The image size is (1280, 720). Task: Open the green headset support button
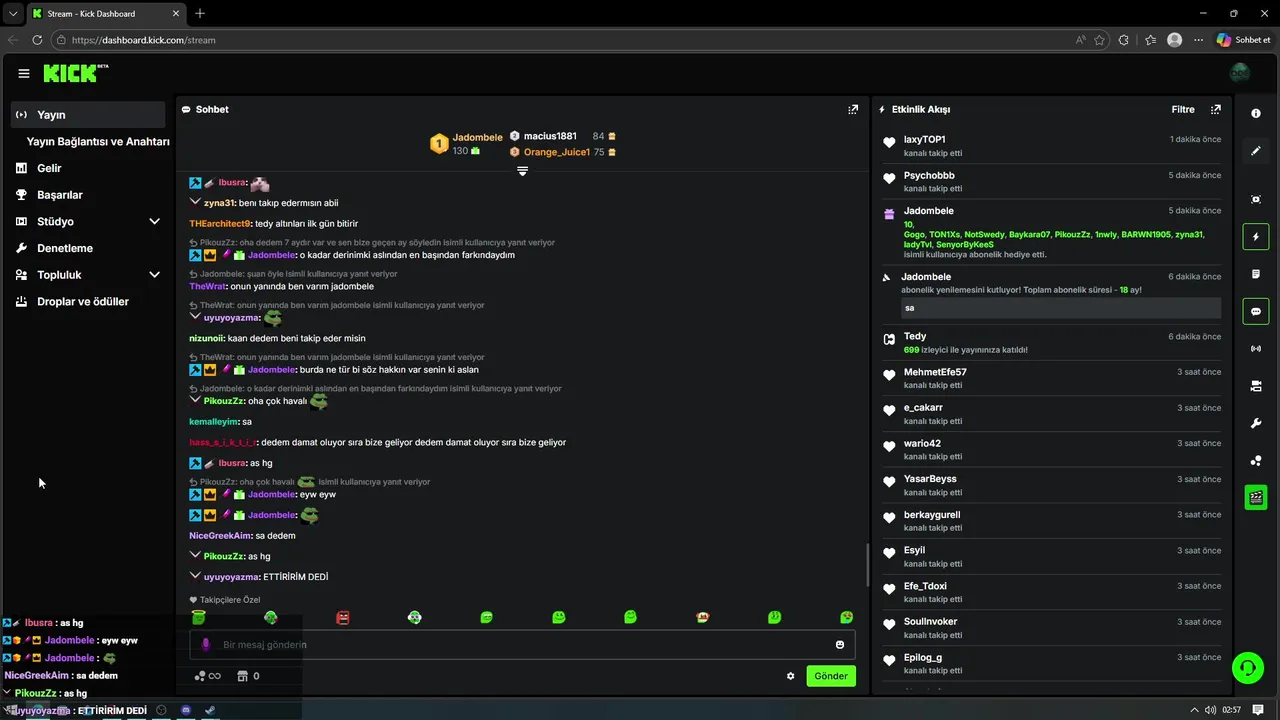[1247, 667]
